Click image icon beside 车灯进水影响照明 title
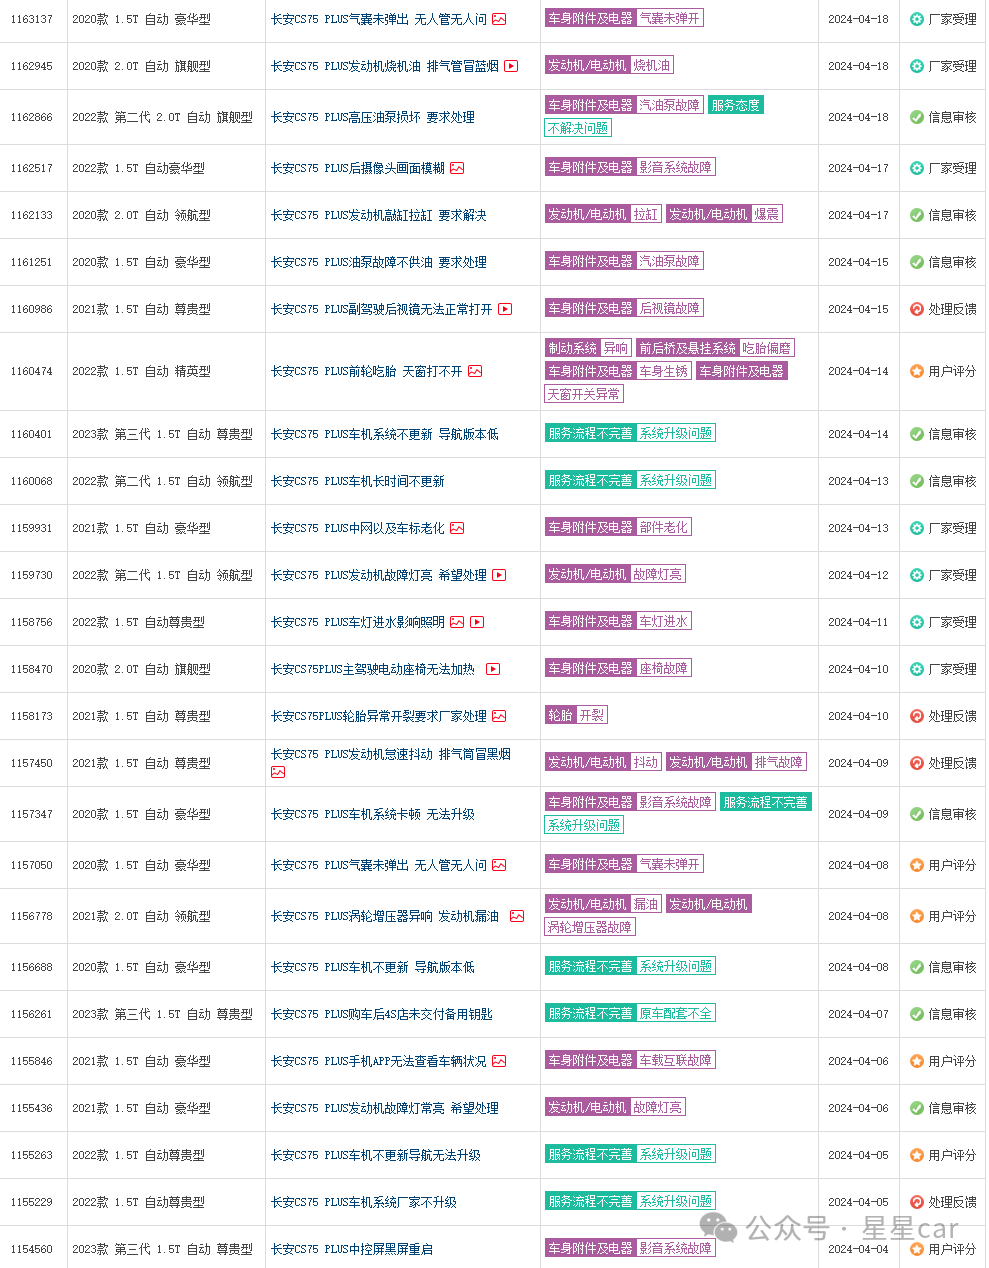 click(457, 622)
